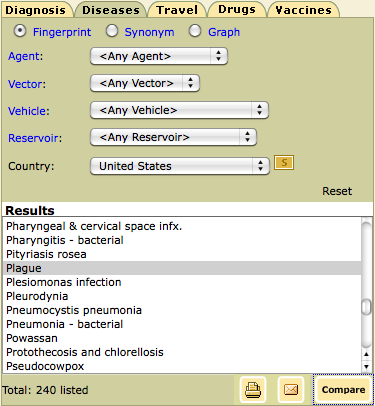The width and height of the screenshot is (375, 406).
Task: Click the scrollbar down arrow in results
Action: (x=366, y=367)
